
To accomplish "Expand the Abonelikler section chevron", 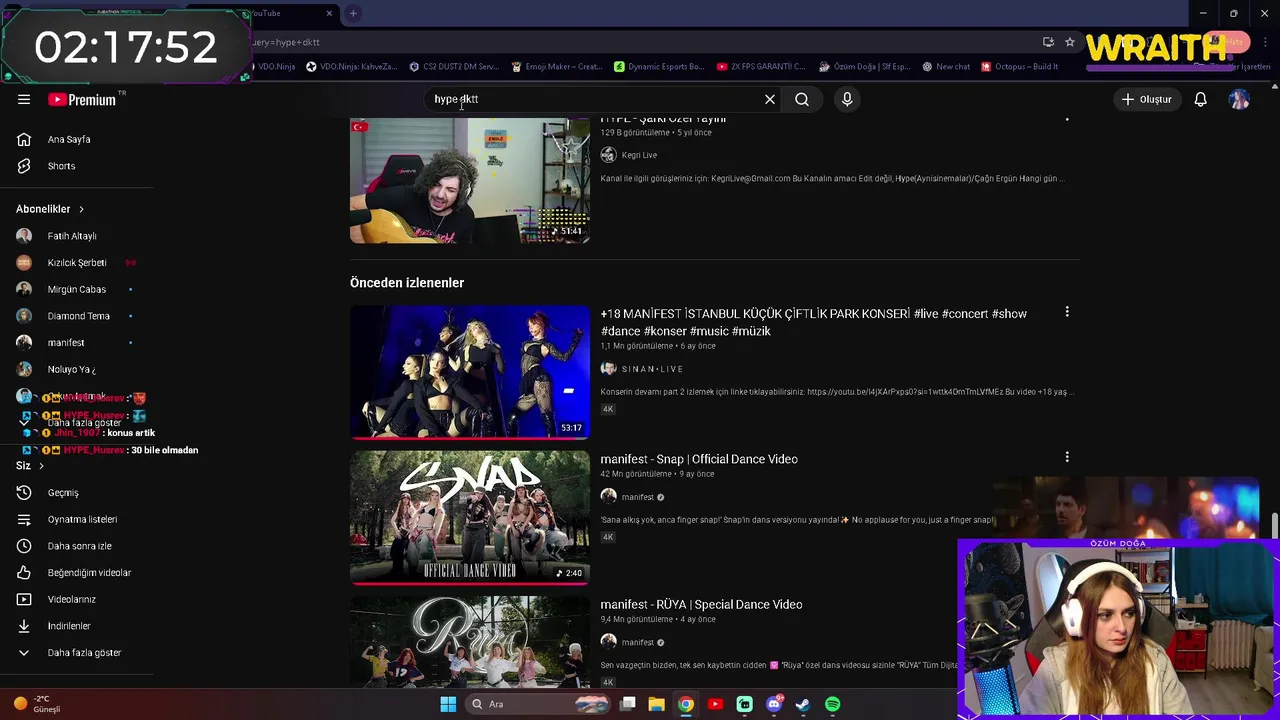I will pos(81,209).
